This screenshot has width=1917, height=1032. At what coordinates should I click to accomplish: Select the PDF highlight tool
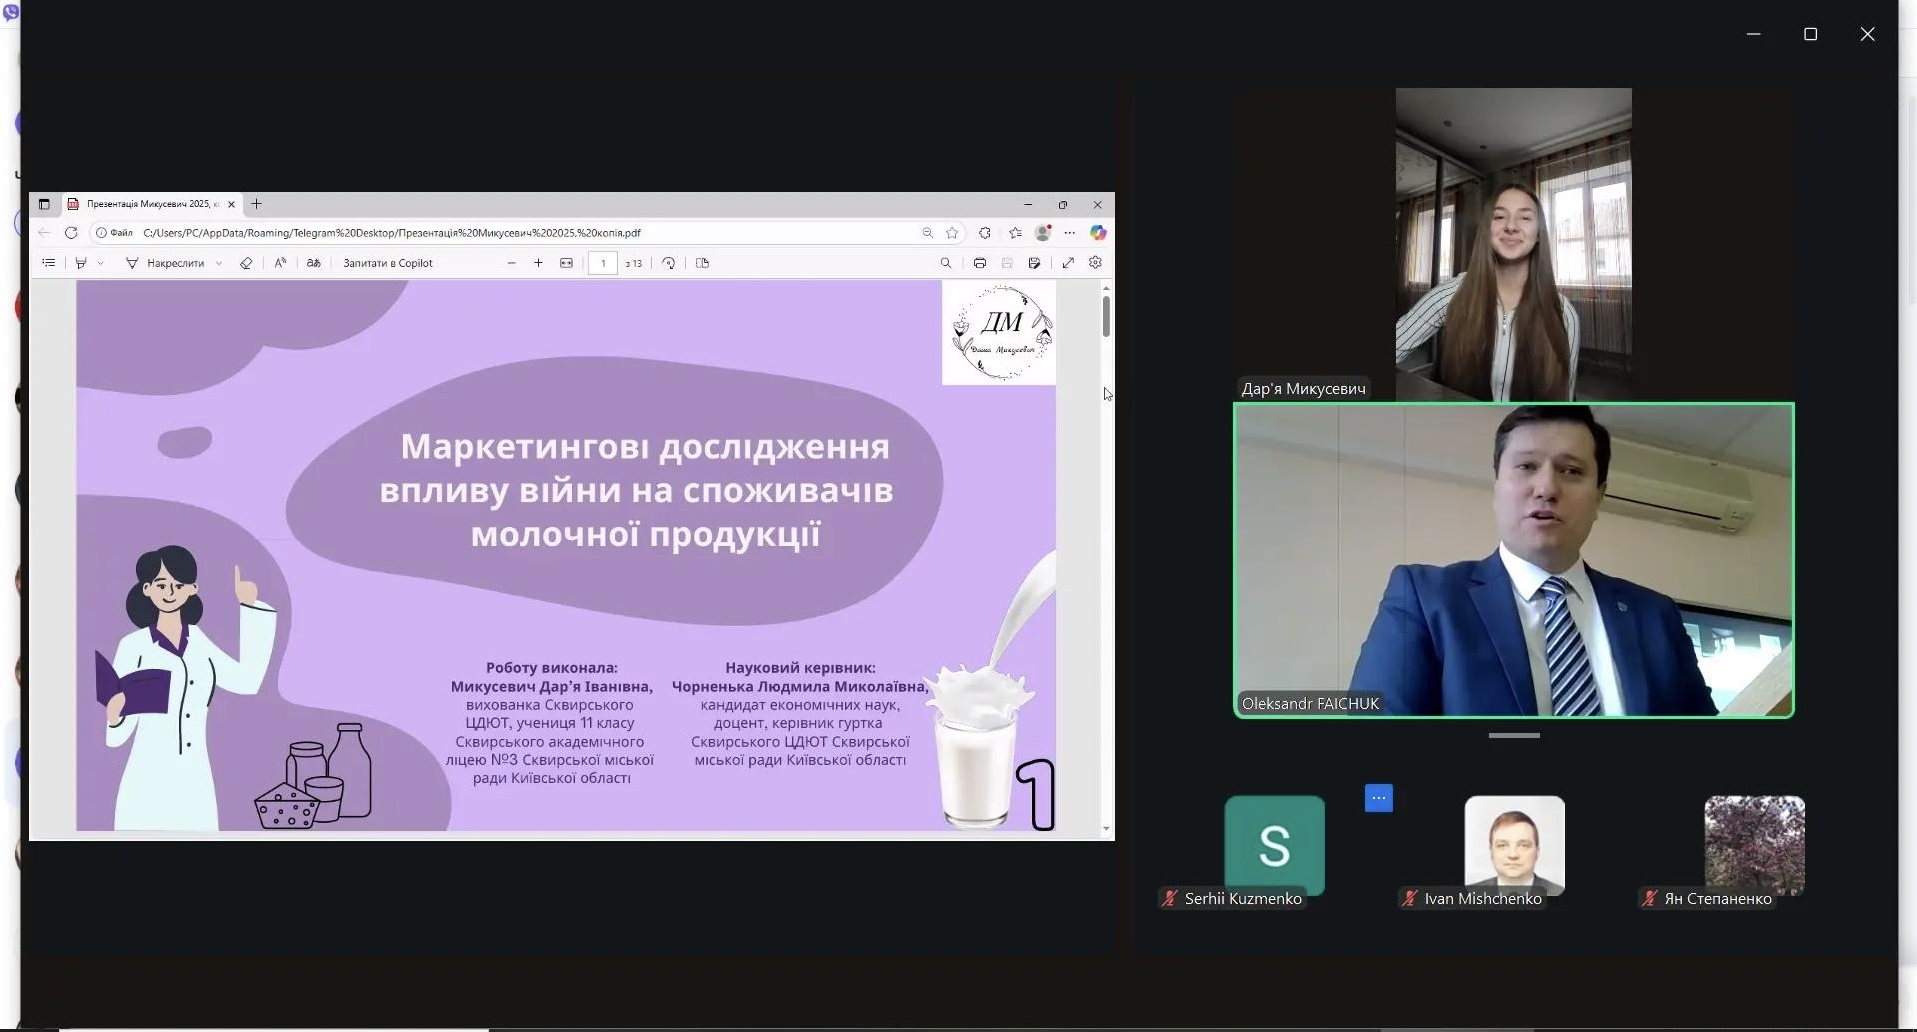81,263
